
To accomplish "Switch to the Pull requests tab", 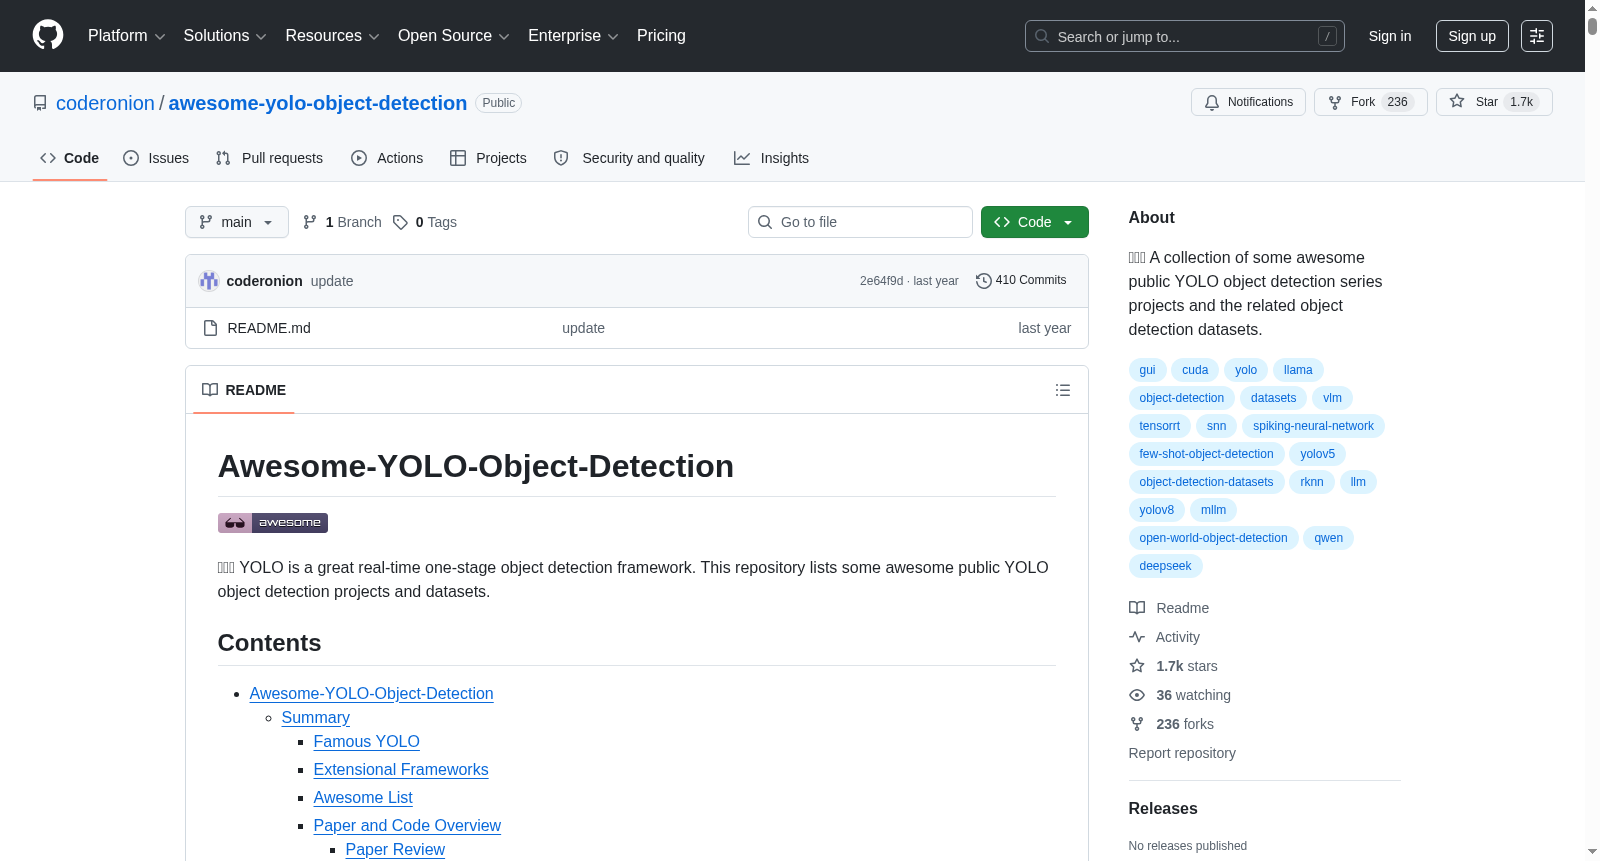I will click(269, 158).
